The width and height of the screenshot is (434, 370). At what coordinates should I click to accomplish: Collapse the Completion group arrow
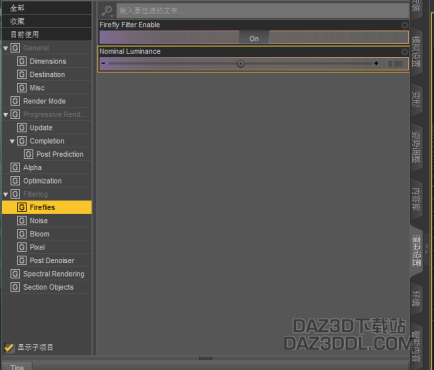pos(12,141)
